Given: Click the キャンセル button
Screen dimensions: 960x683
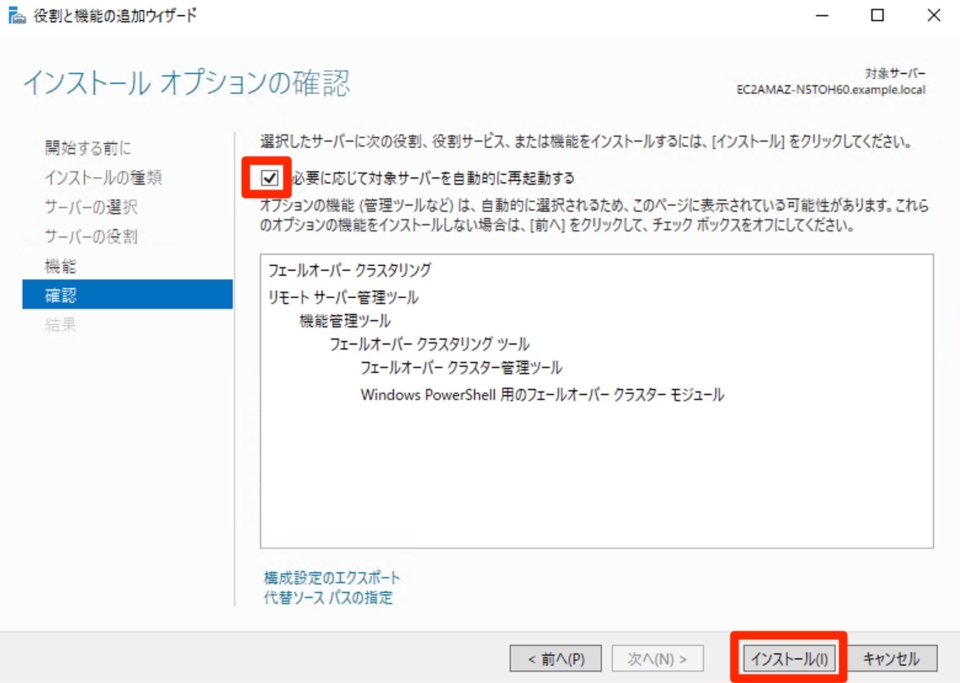Looking at the screenshot, I should pos(891,659).
